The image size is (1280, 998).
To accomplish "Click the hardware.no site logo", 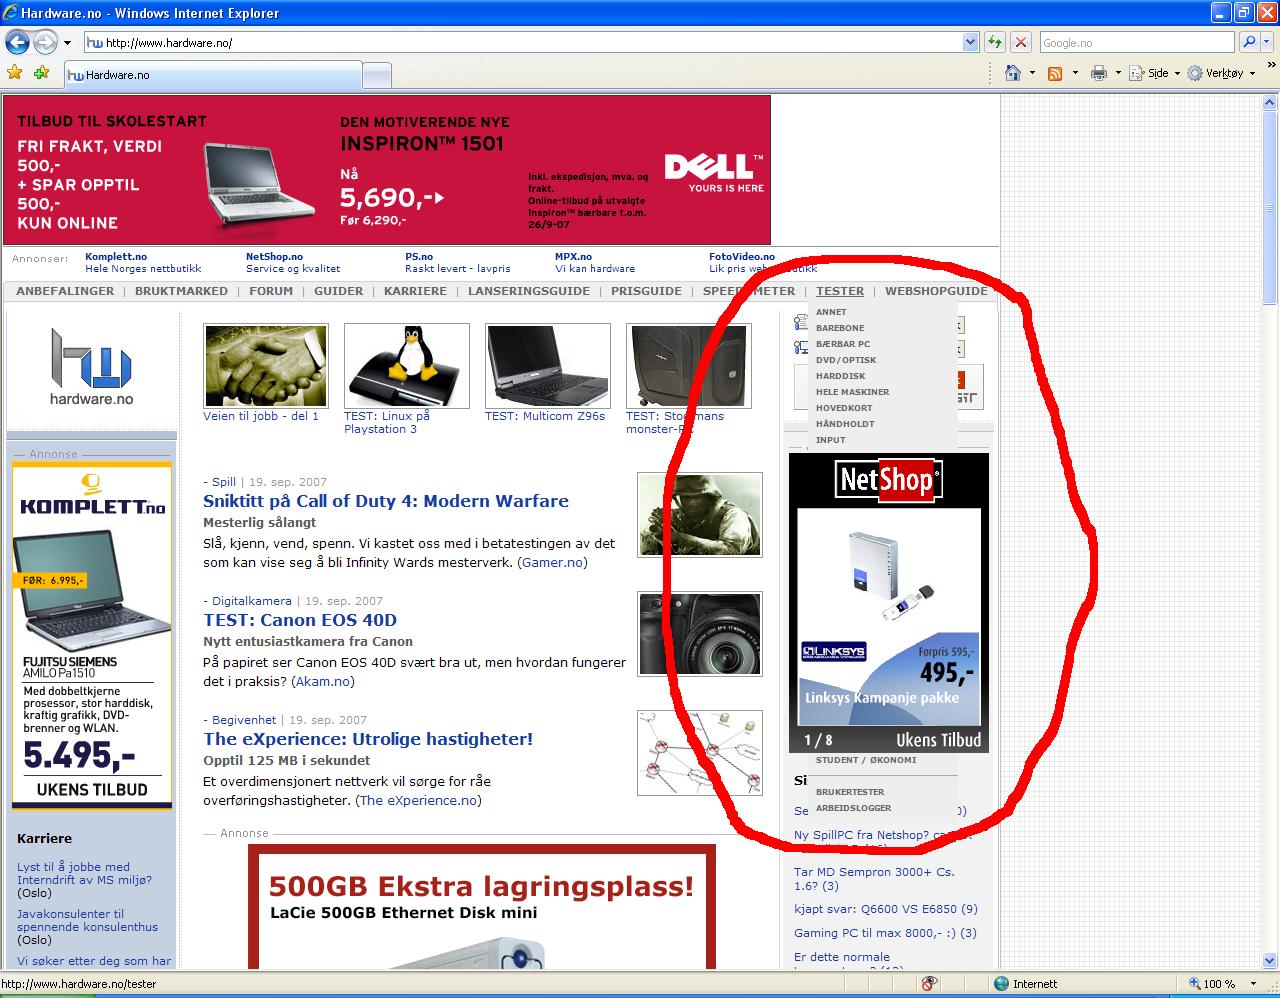I will (91, 368).
